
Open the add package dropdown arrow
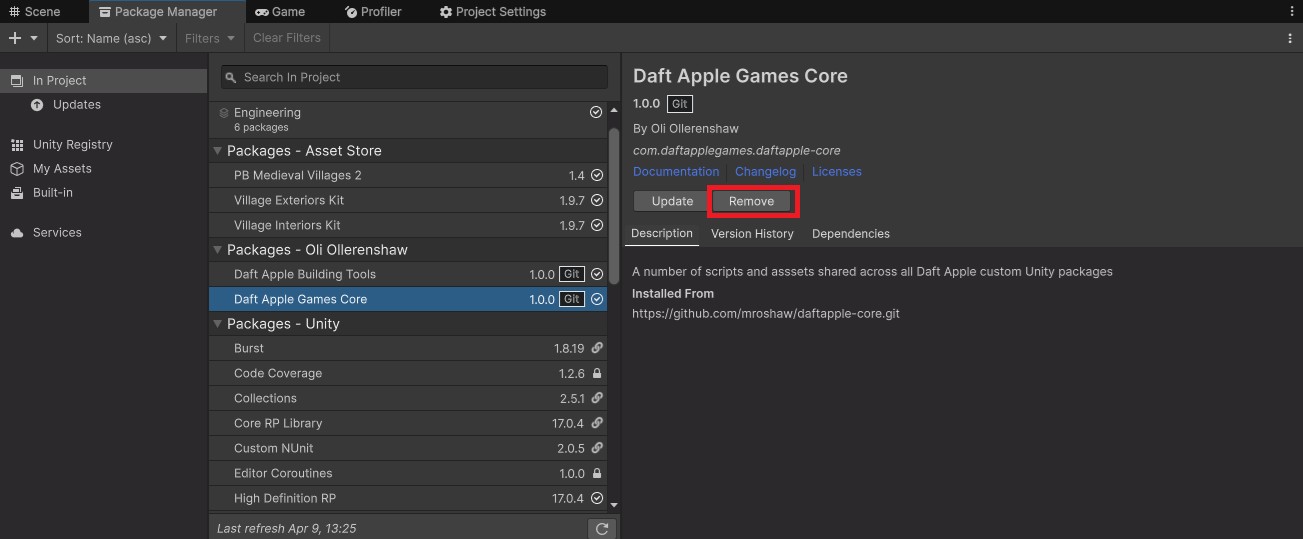point(34,38)
